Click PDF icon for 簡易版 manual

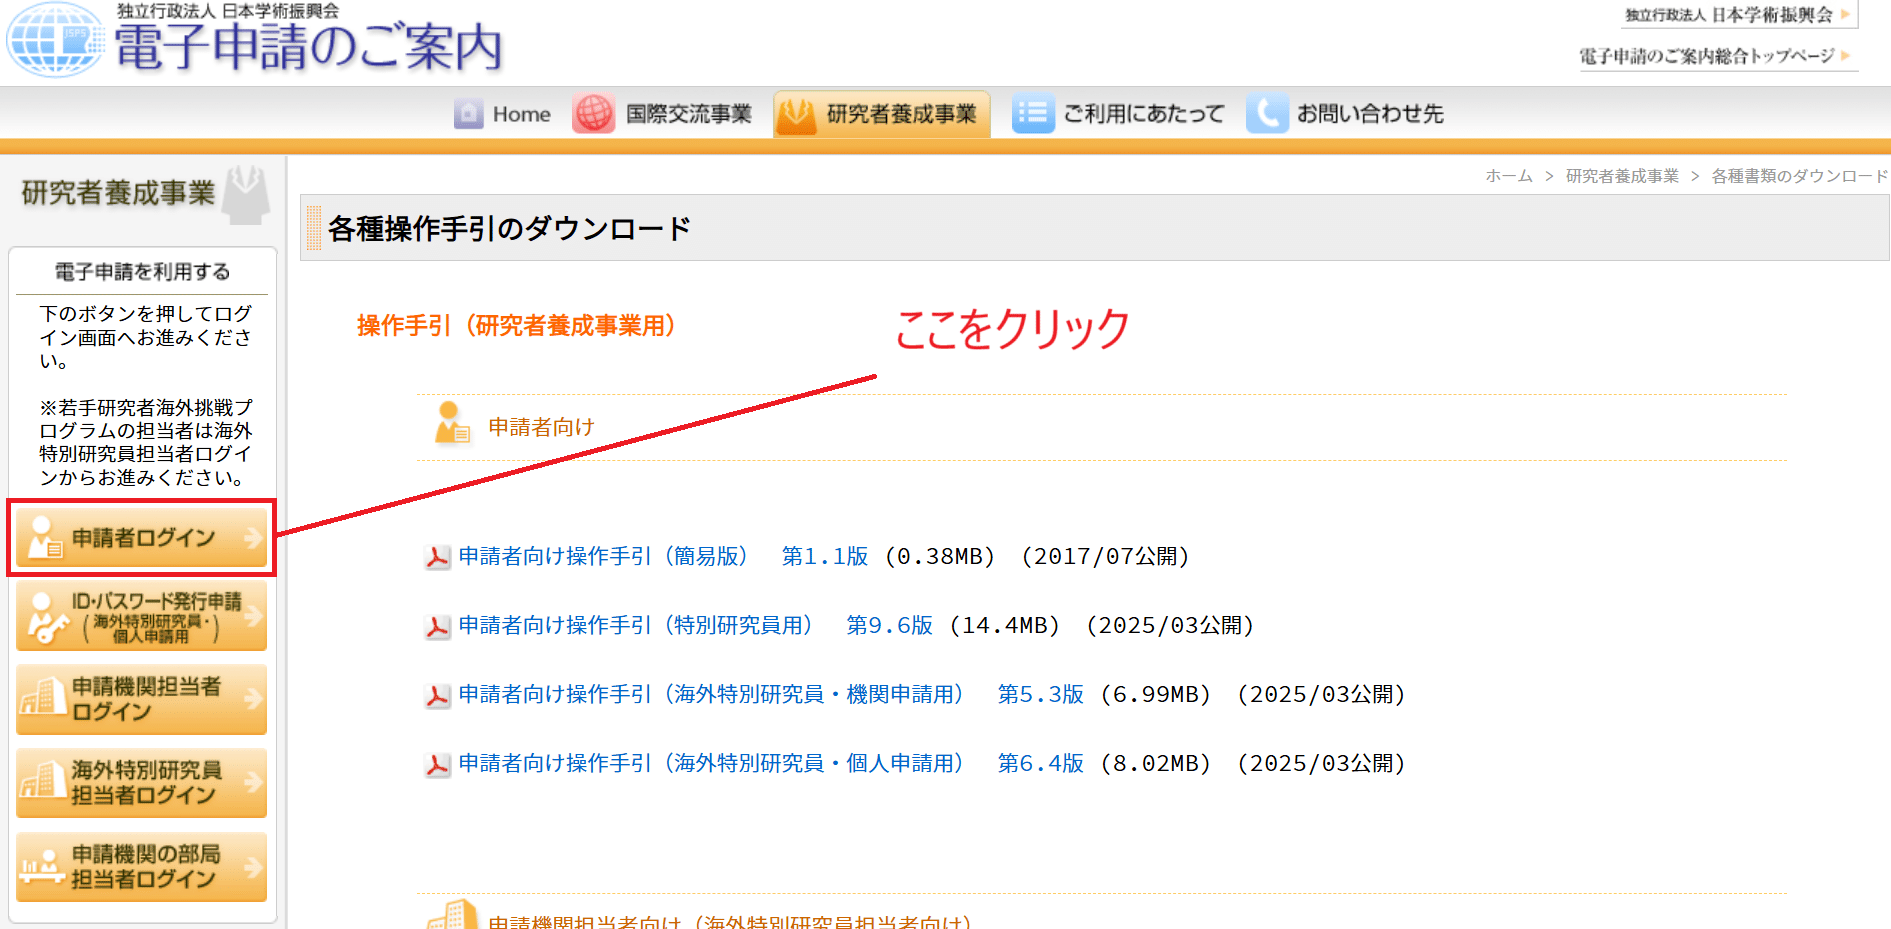[x=437, y=558]
